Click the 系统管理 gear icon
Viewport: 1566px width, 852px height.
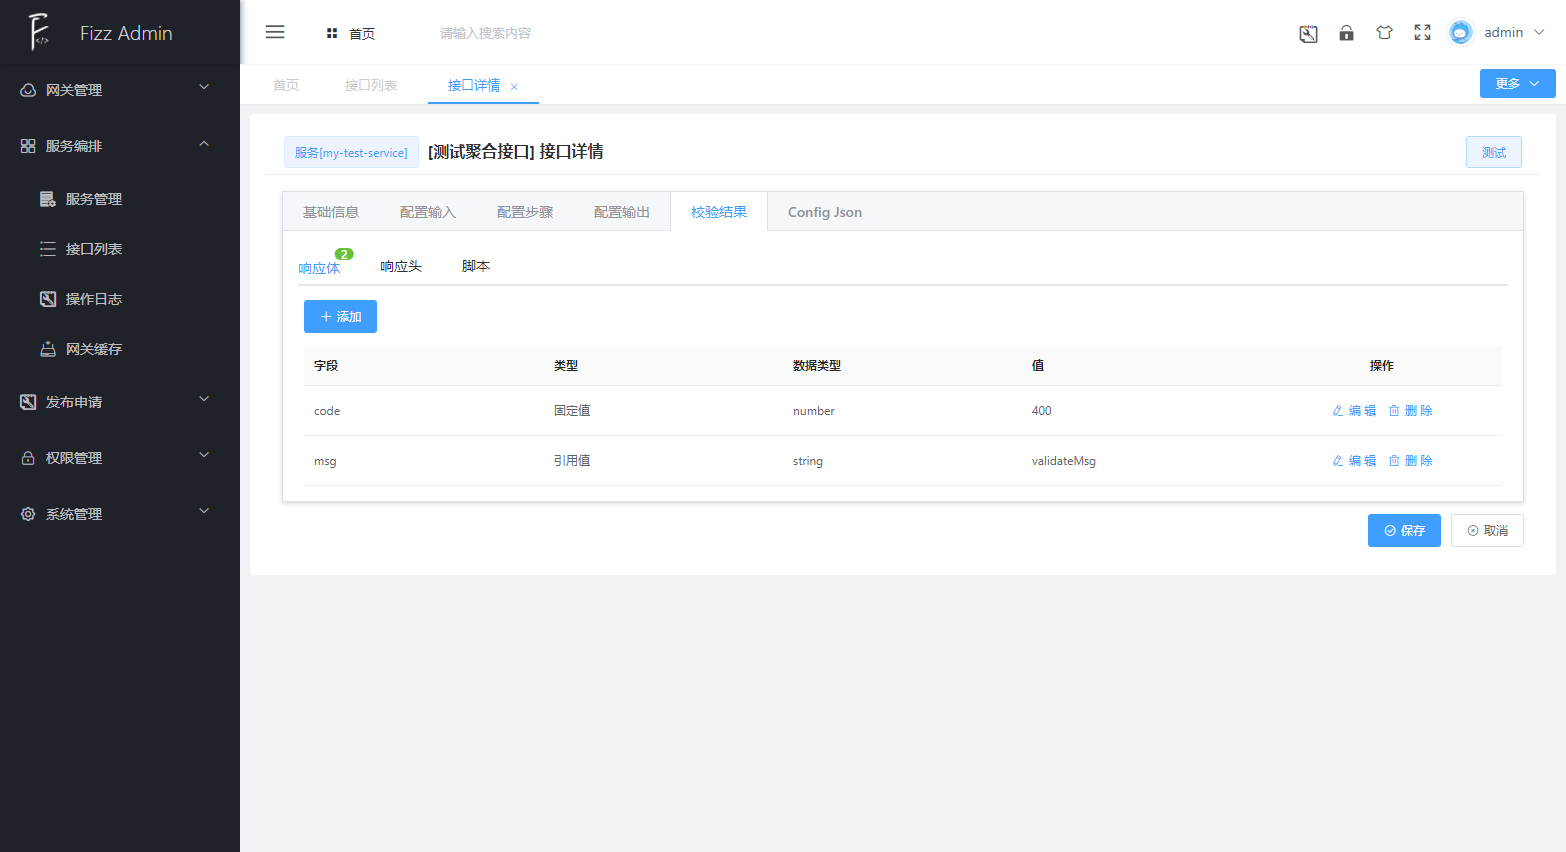28,514
